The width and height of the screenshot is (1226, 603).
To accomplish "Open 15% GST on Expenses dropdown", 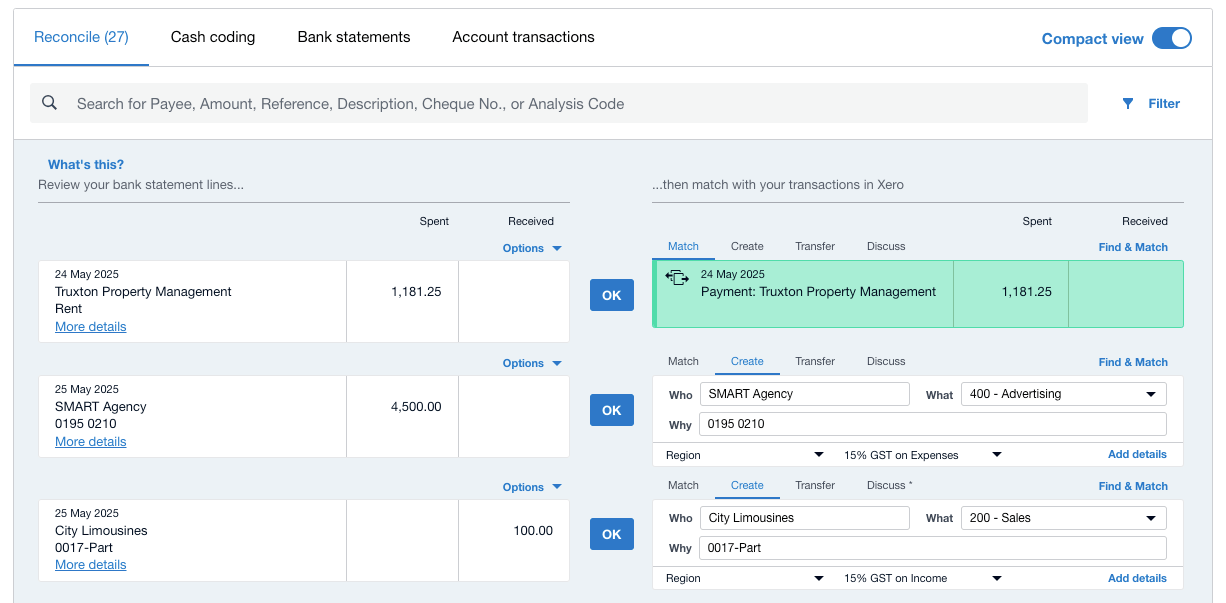I will coord(922,455).
